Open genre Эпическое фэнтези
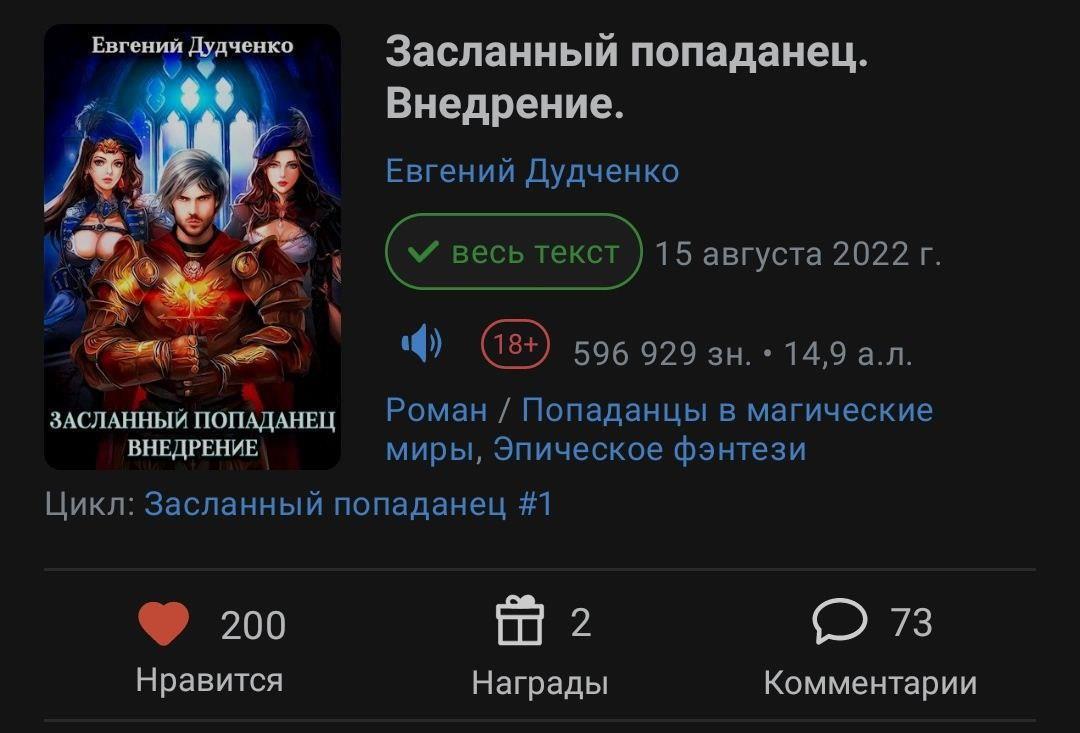Image resolution: width=1080 pixels, height=733 pixels. (650, 449)
